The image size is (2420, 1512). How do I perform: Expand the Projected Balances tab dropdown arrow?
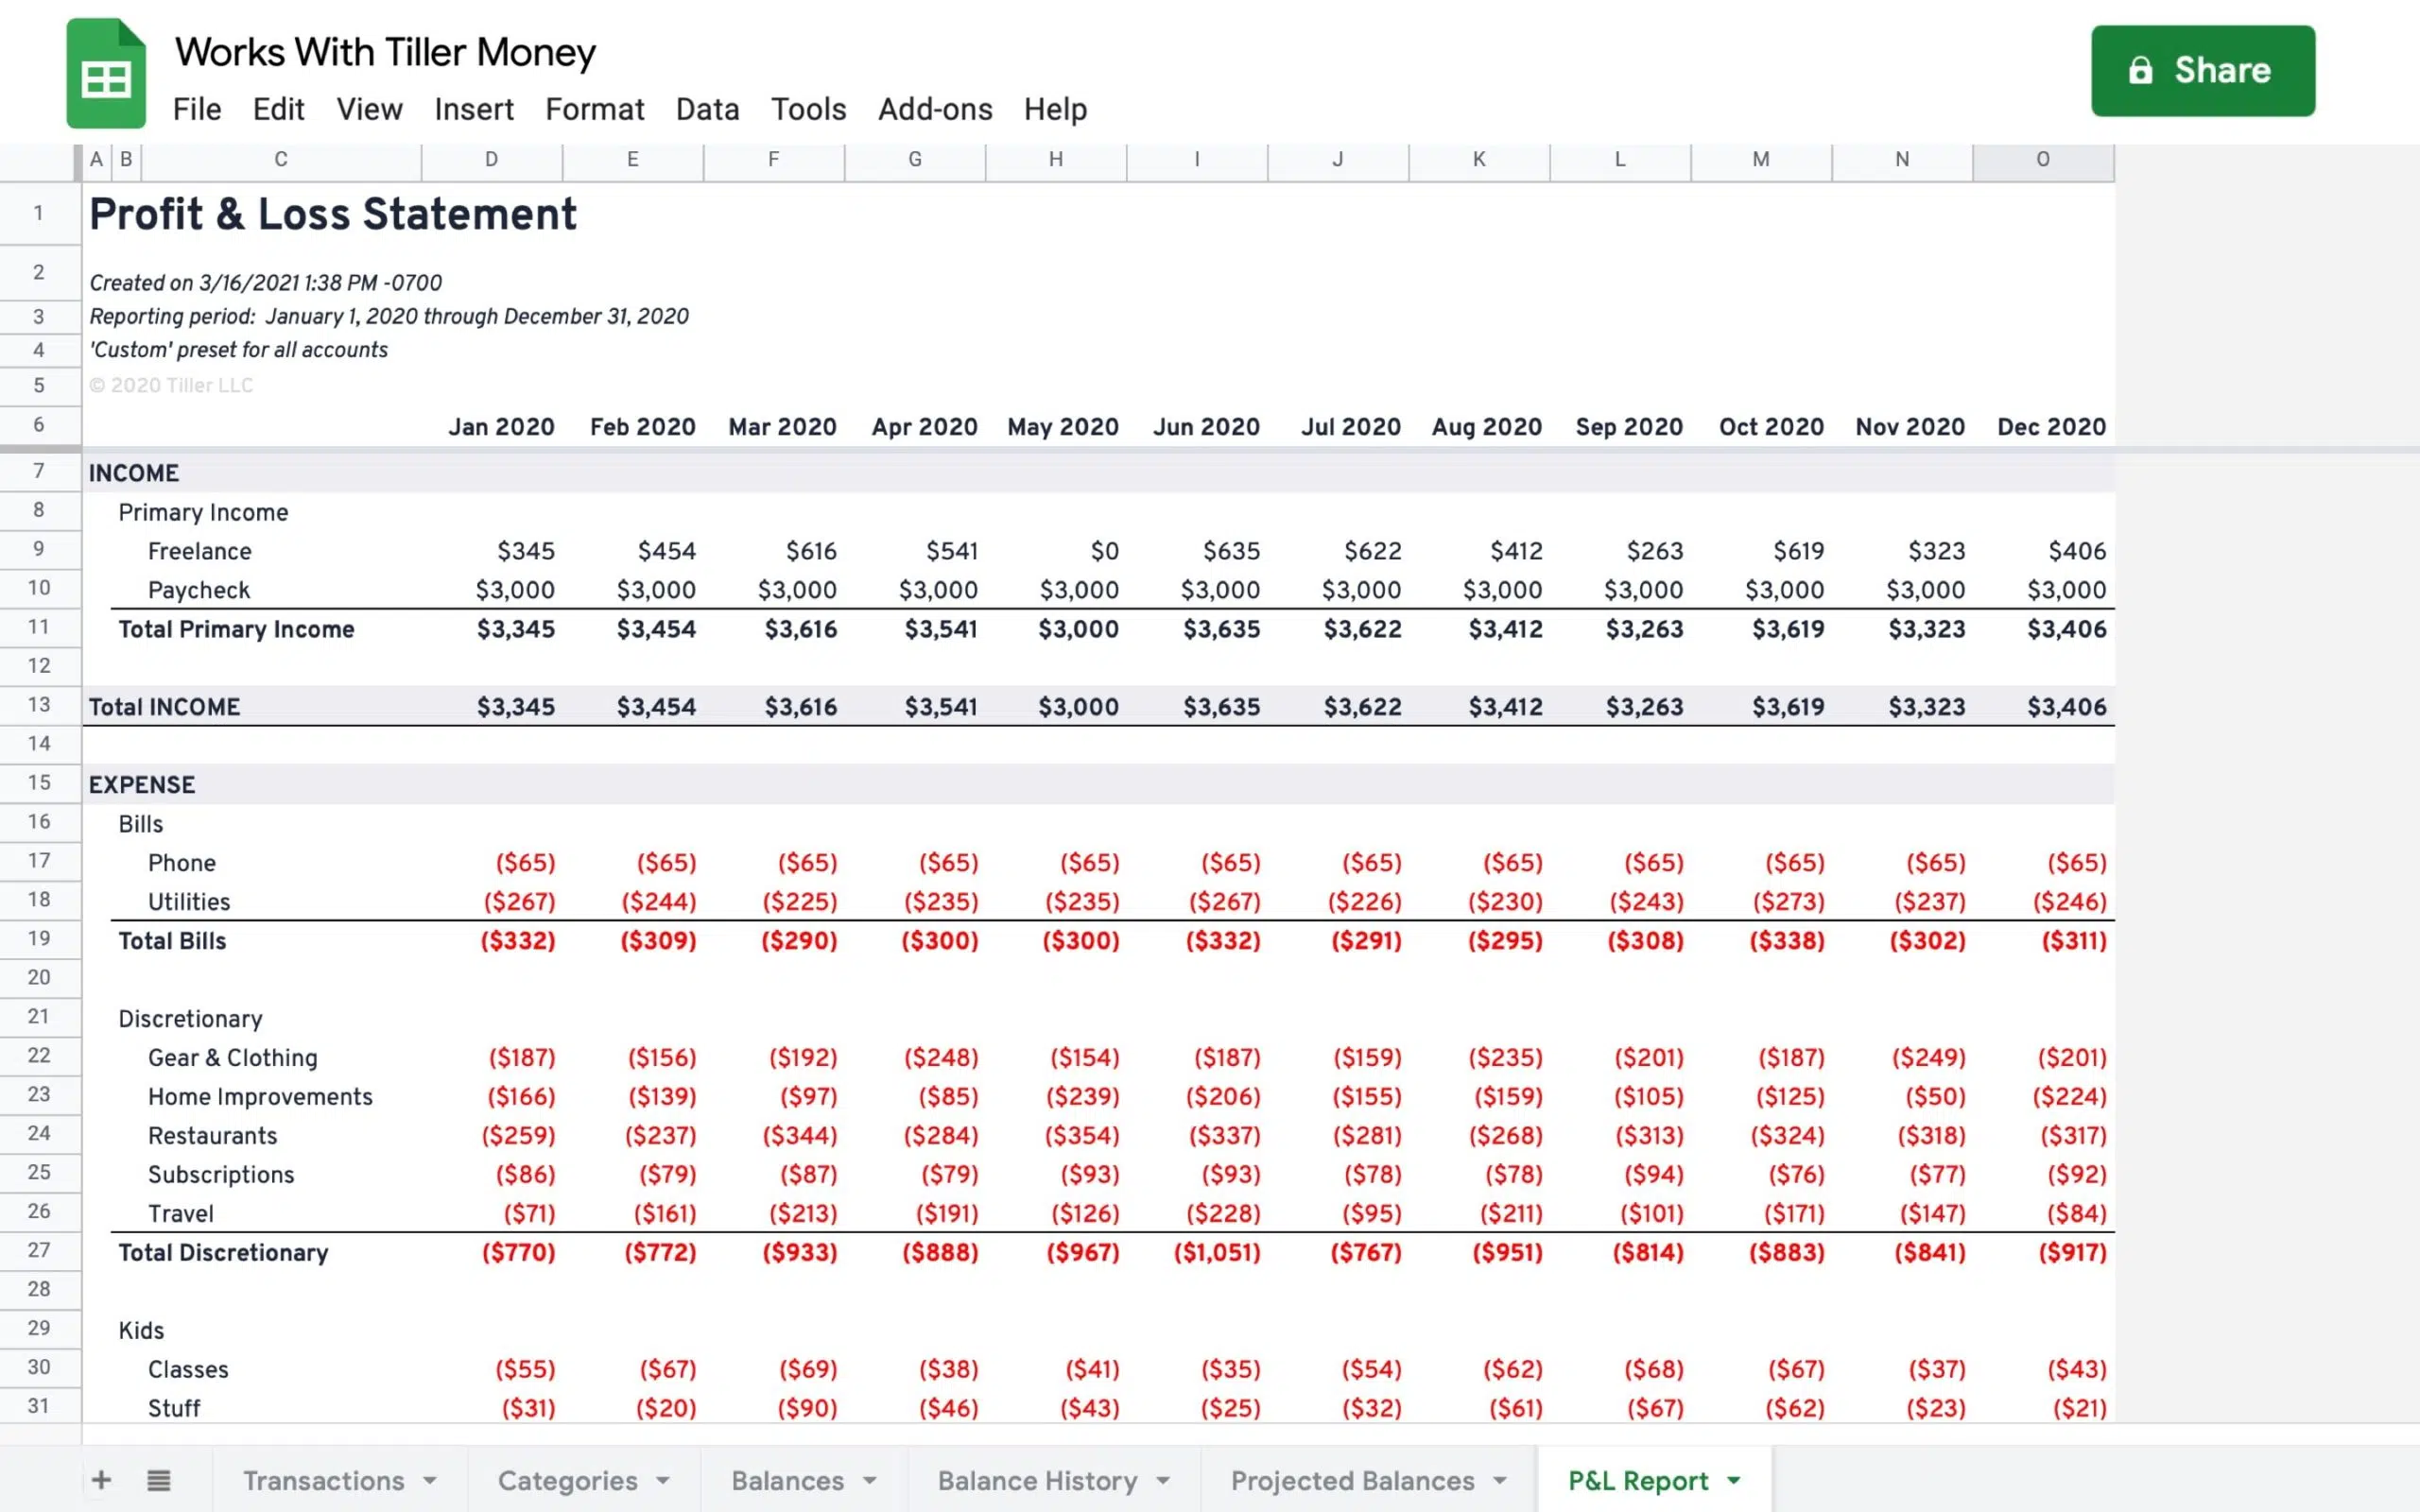[x=1500, y=1481]
